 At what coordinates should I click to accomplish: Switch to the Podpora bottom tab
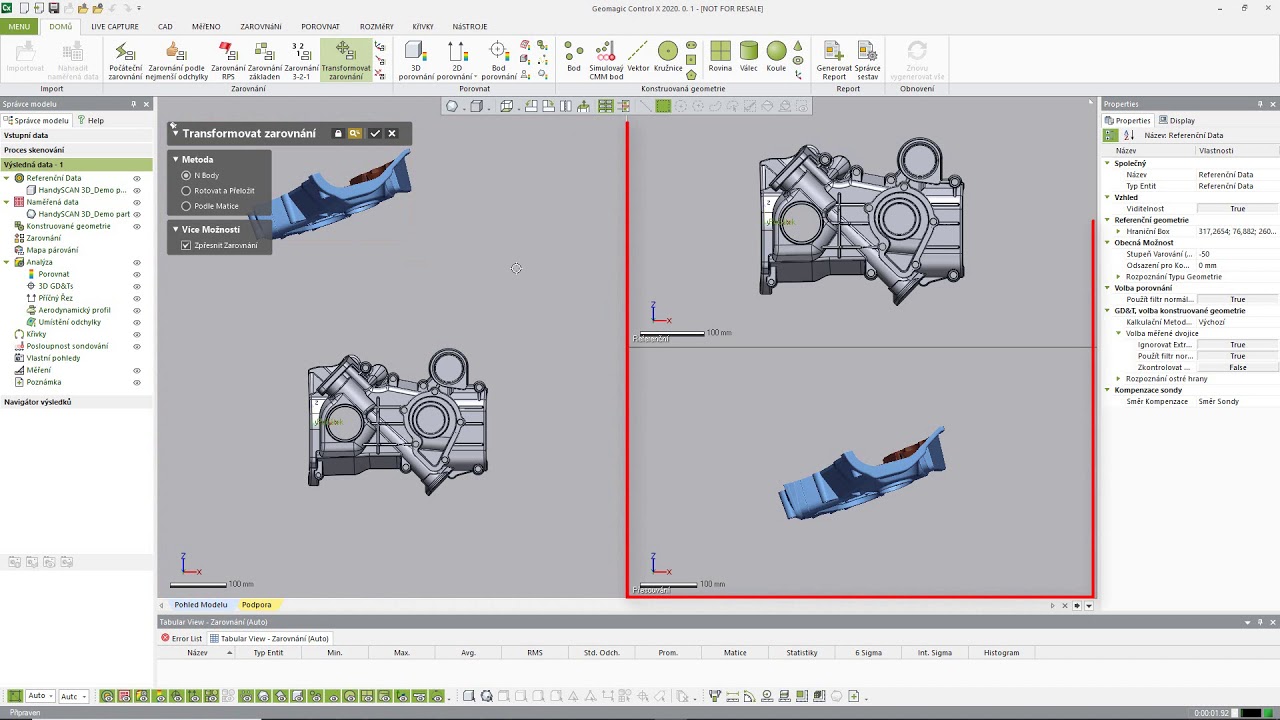(256, 605)
